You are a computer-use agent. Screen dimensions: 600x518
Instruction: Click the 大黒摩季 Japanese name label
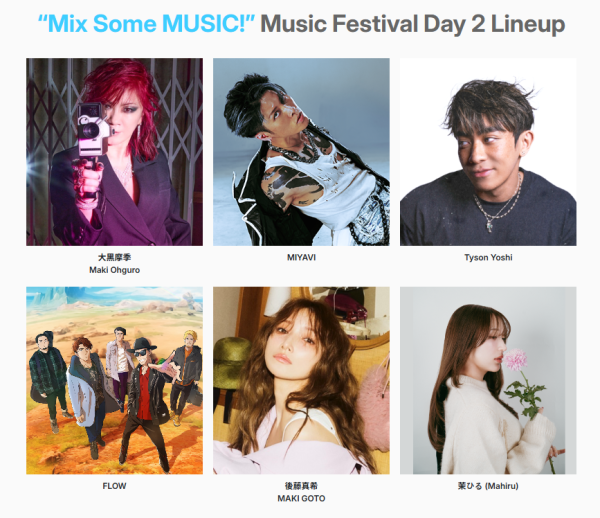click(114, 257)
